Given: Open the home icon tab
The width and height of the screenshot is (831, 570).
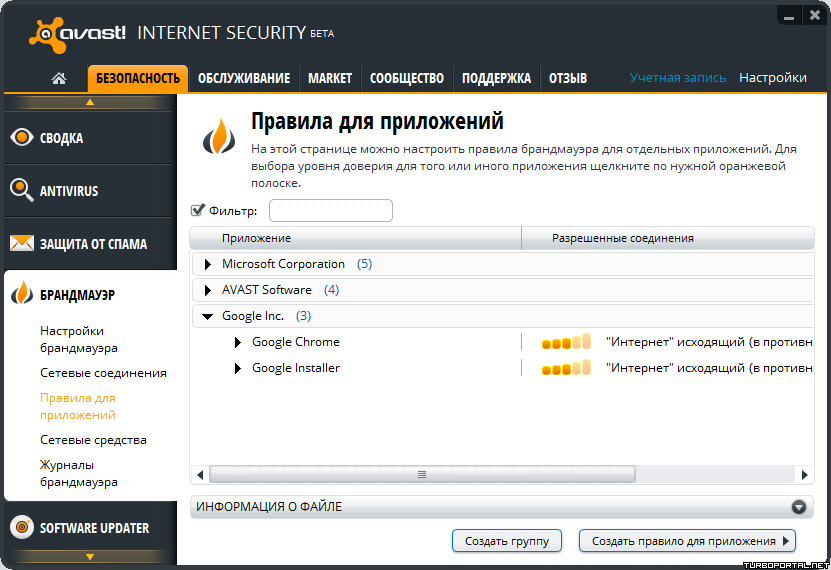Looking at the screenshot, I should pyautogui.click(x=59, y=78).
